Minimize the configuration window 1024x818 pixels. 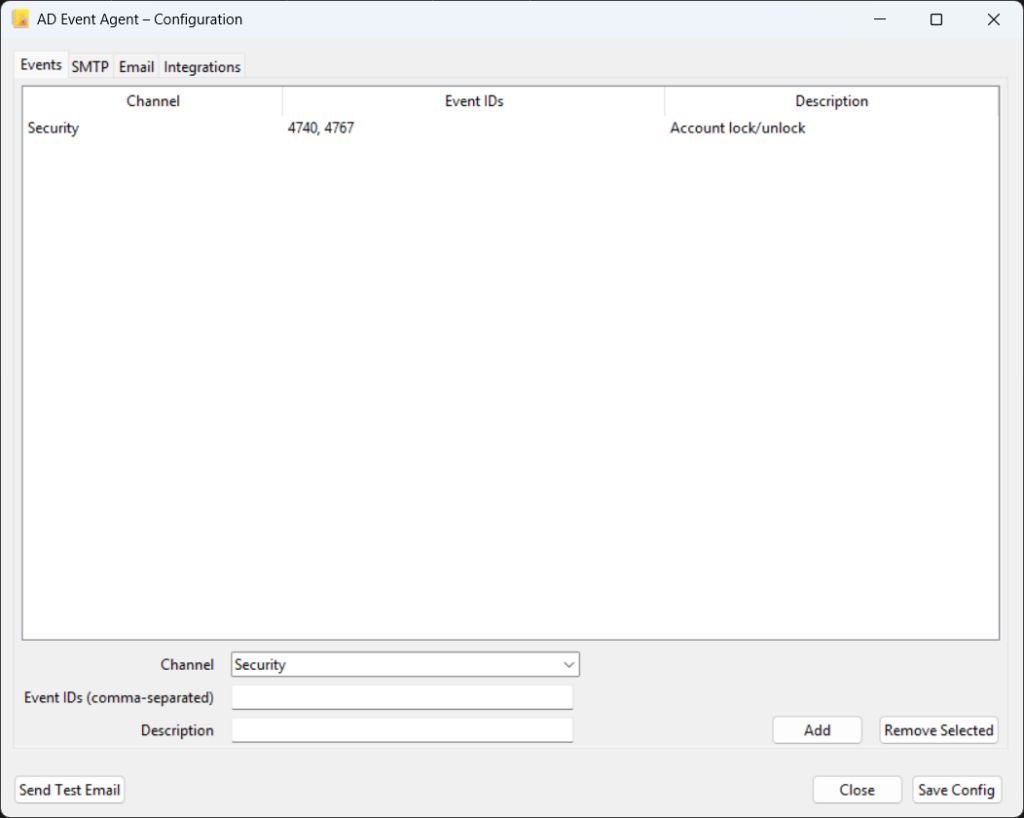[x=880, y=19]
